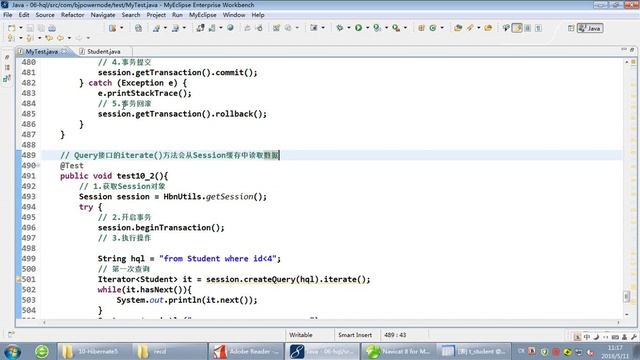This screenshot has width=640, height=360.
Task: Minimize the editor area icon
Action: 623,50
